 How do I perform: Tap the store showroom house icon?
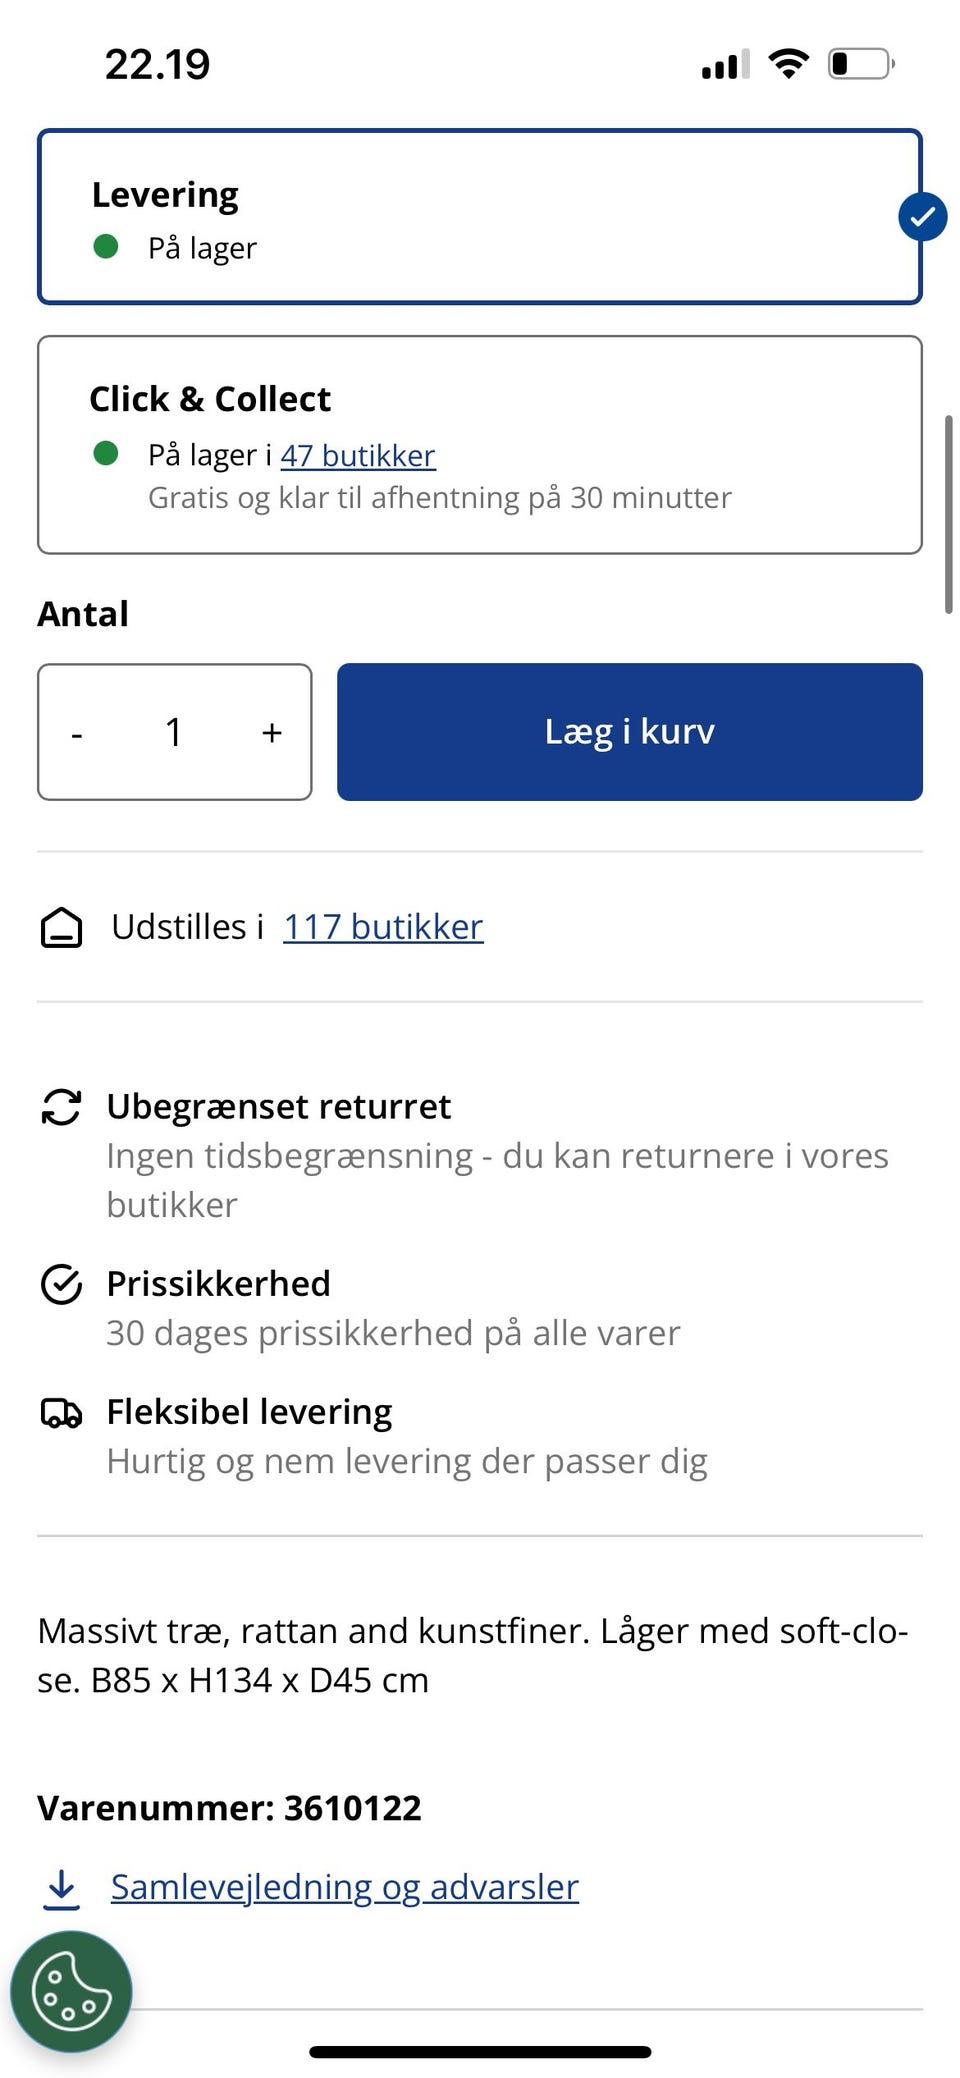61,927
